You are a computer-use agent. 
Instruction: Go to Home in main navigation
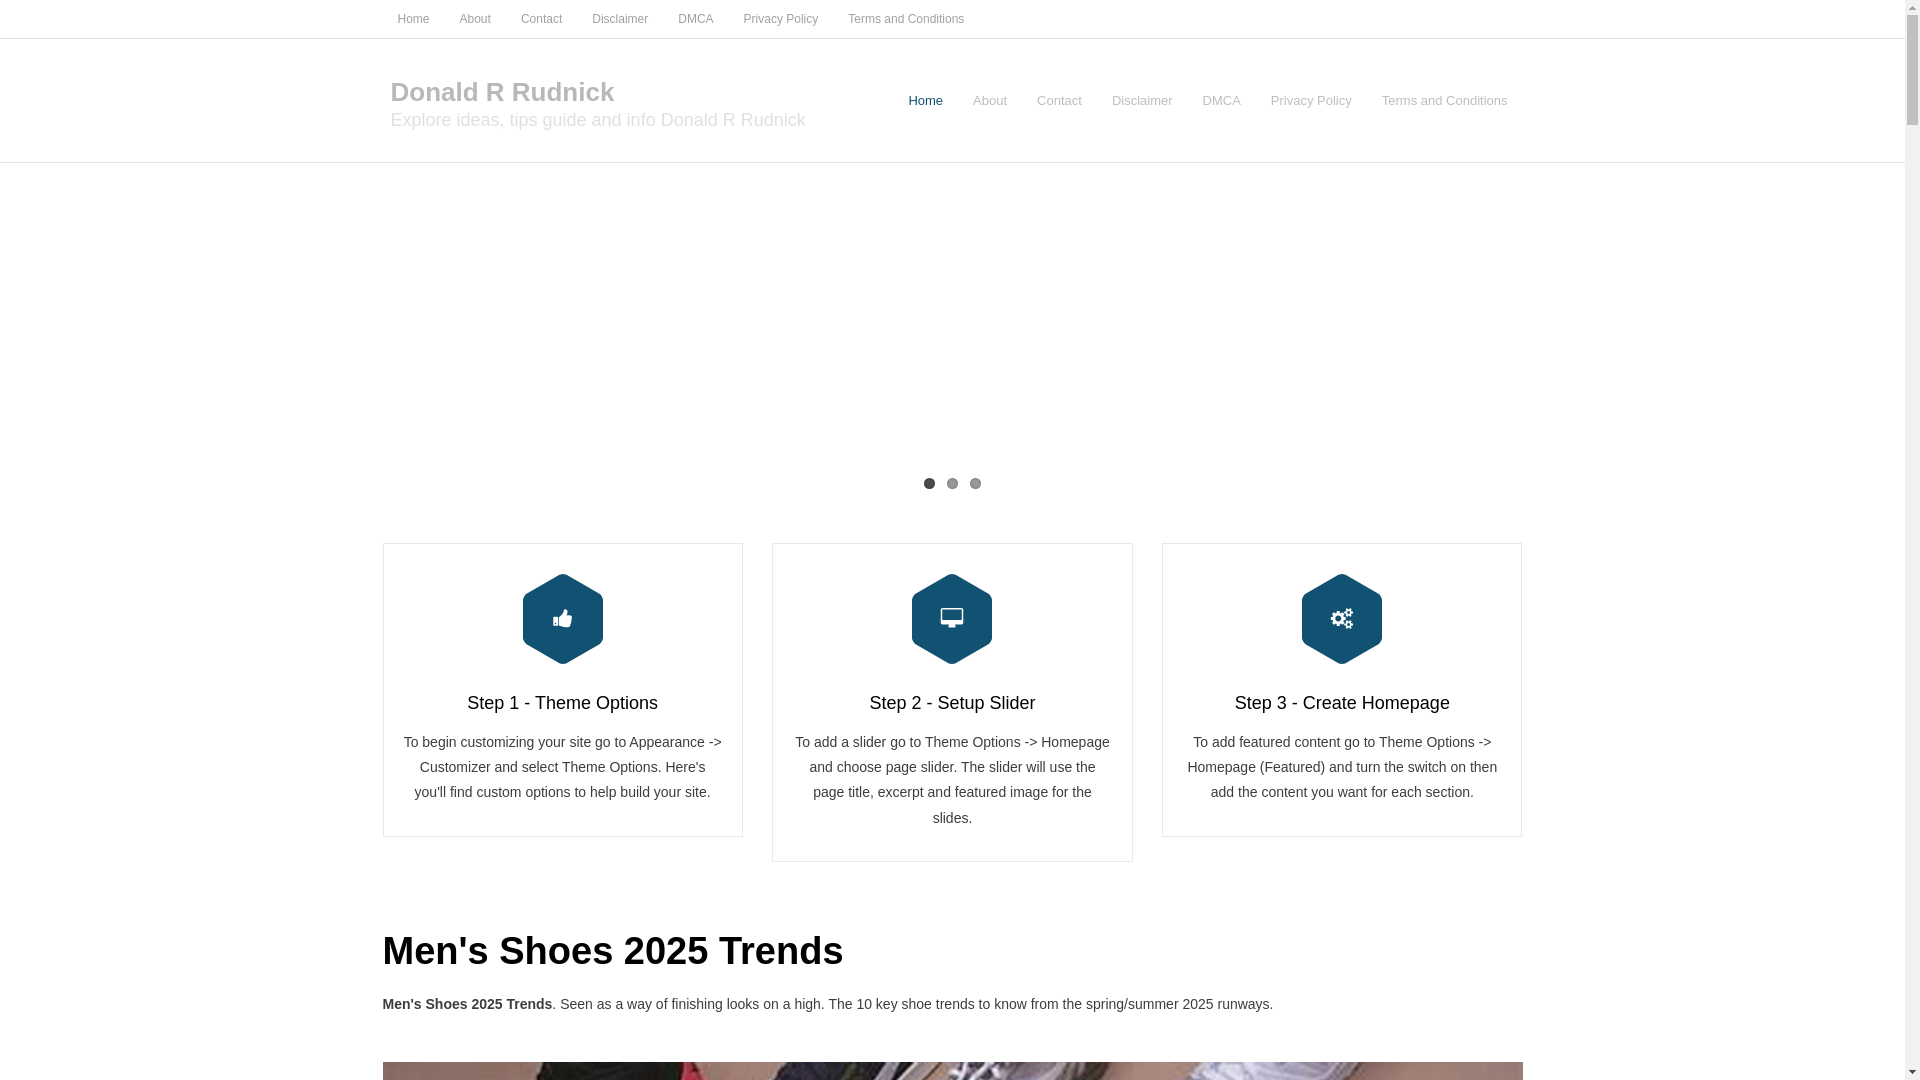(x=925, y=101)
